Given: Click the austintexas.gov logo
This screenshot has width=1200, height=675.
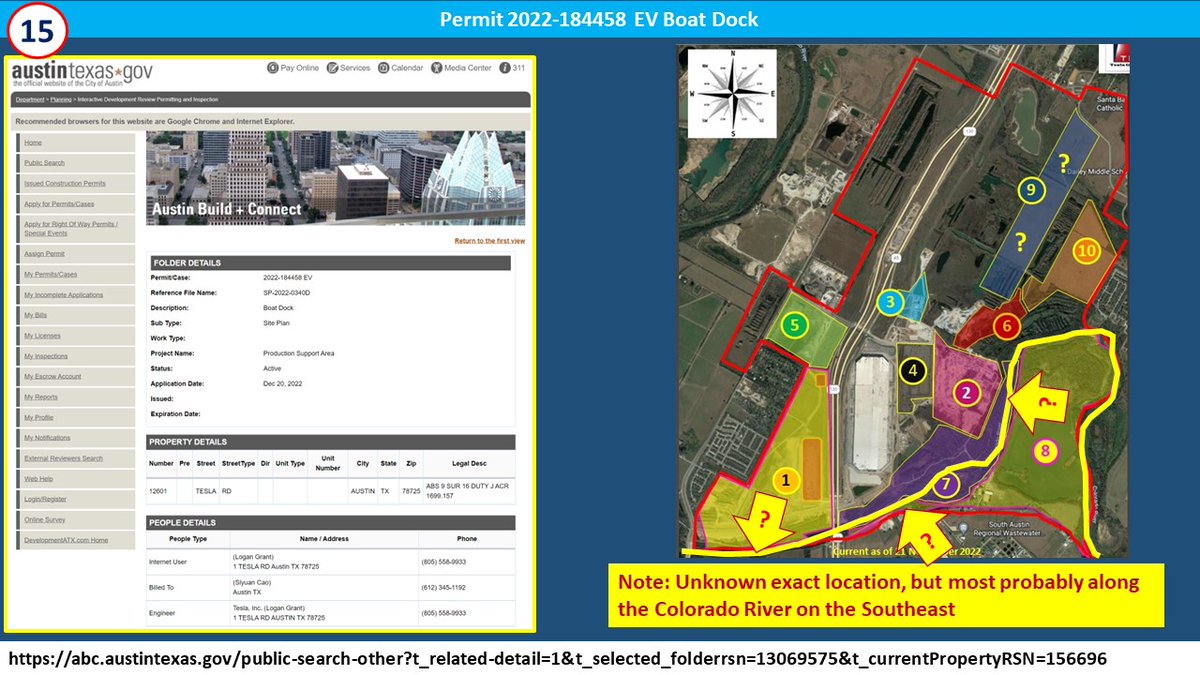Looking at the screenshot, I should (82, 73).
